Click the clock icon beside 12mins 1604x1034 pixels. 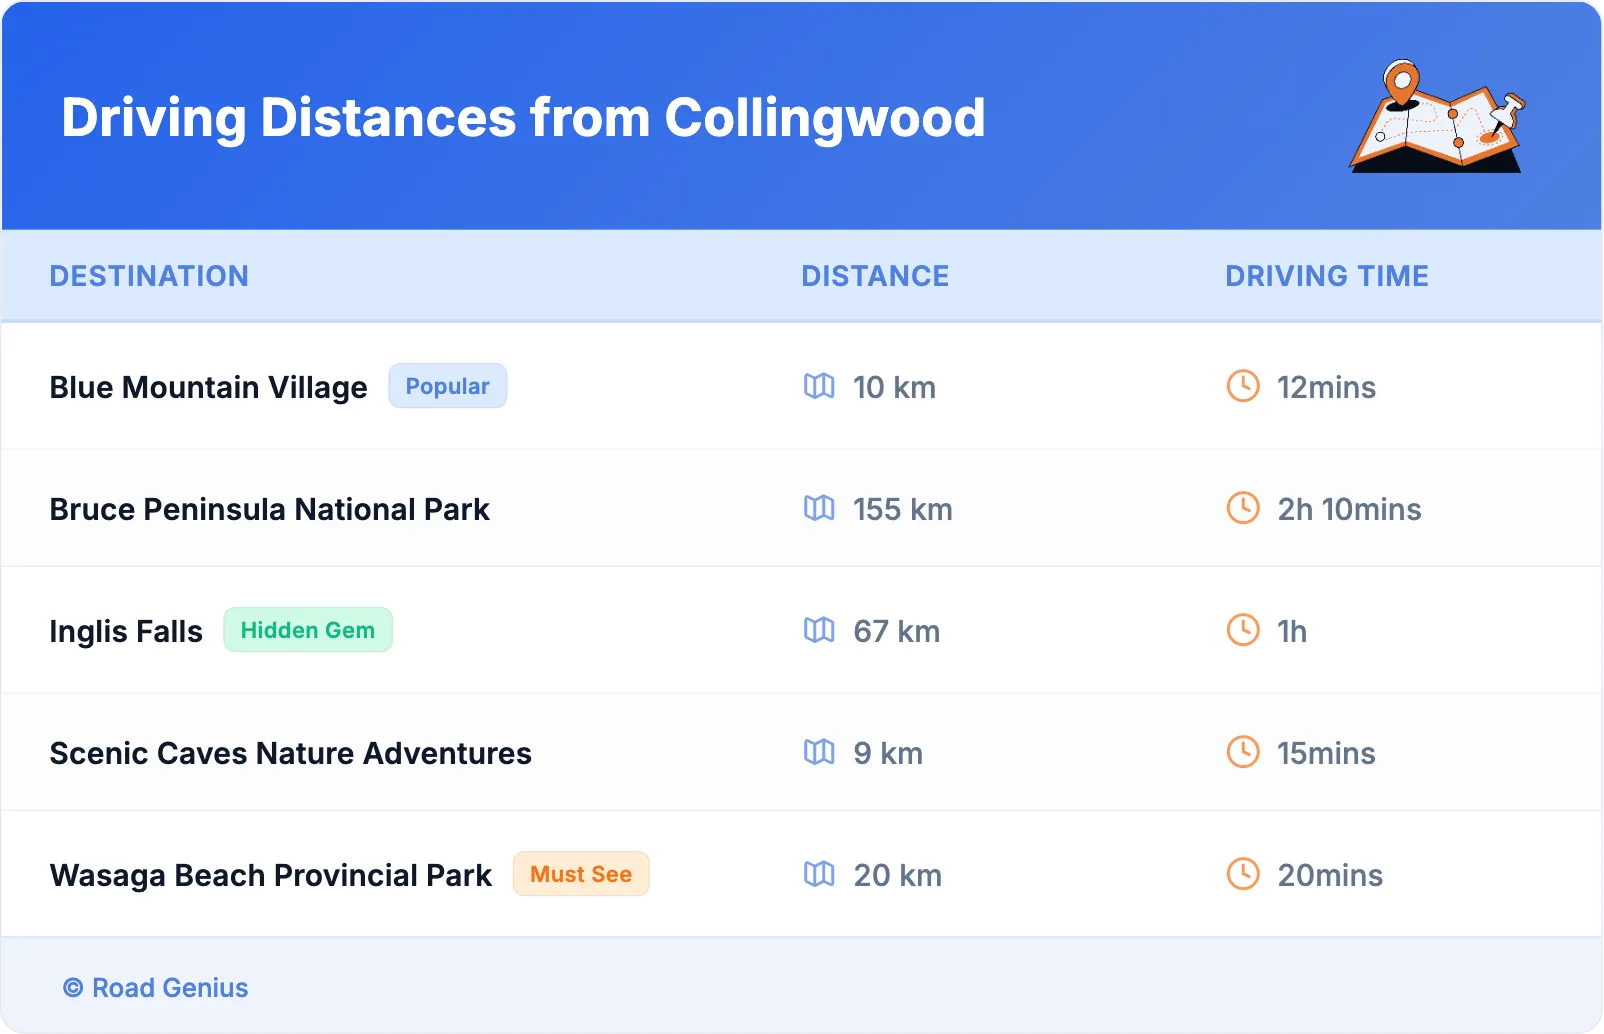(1243, 386)
